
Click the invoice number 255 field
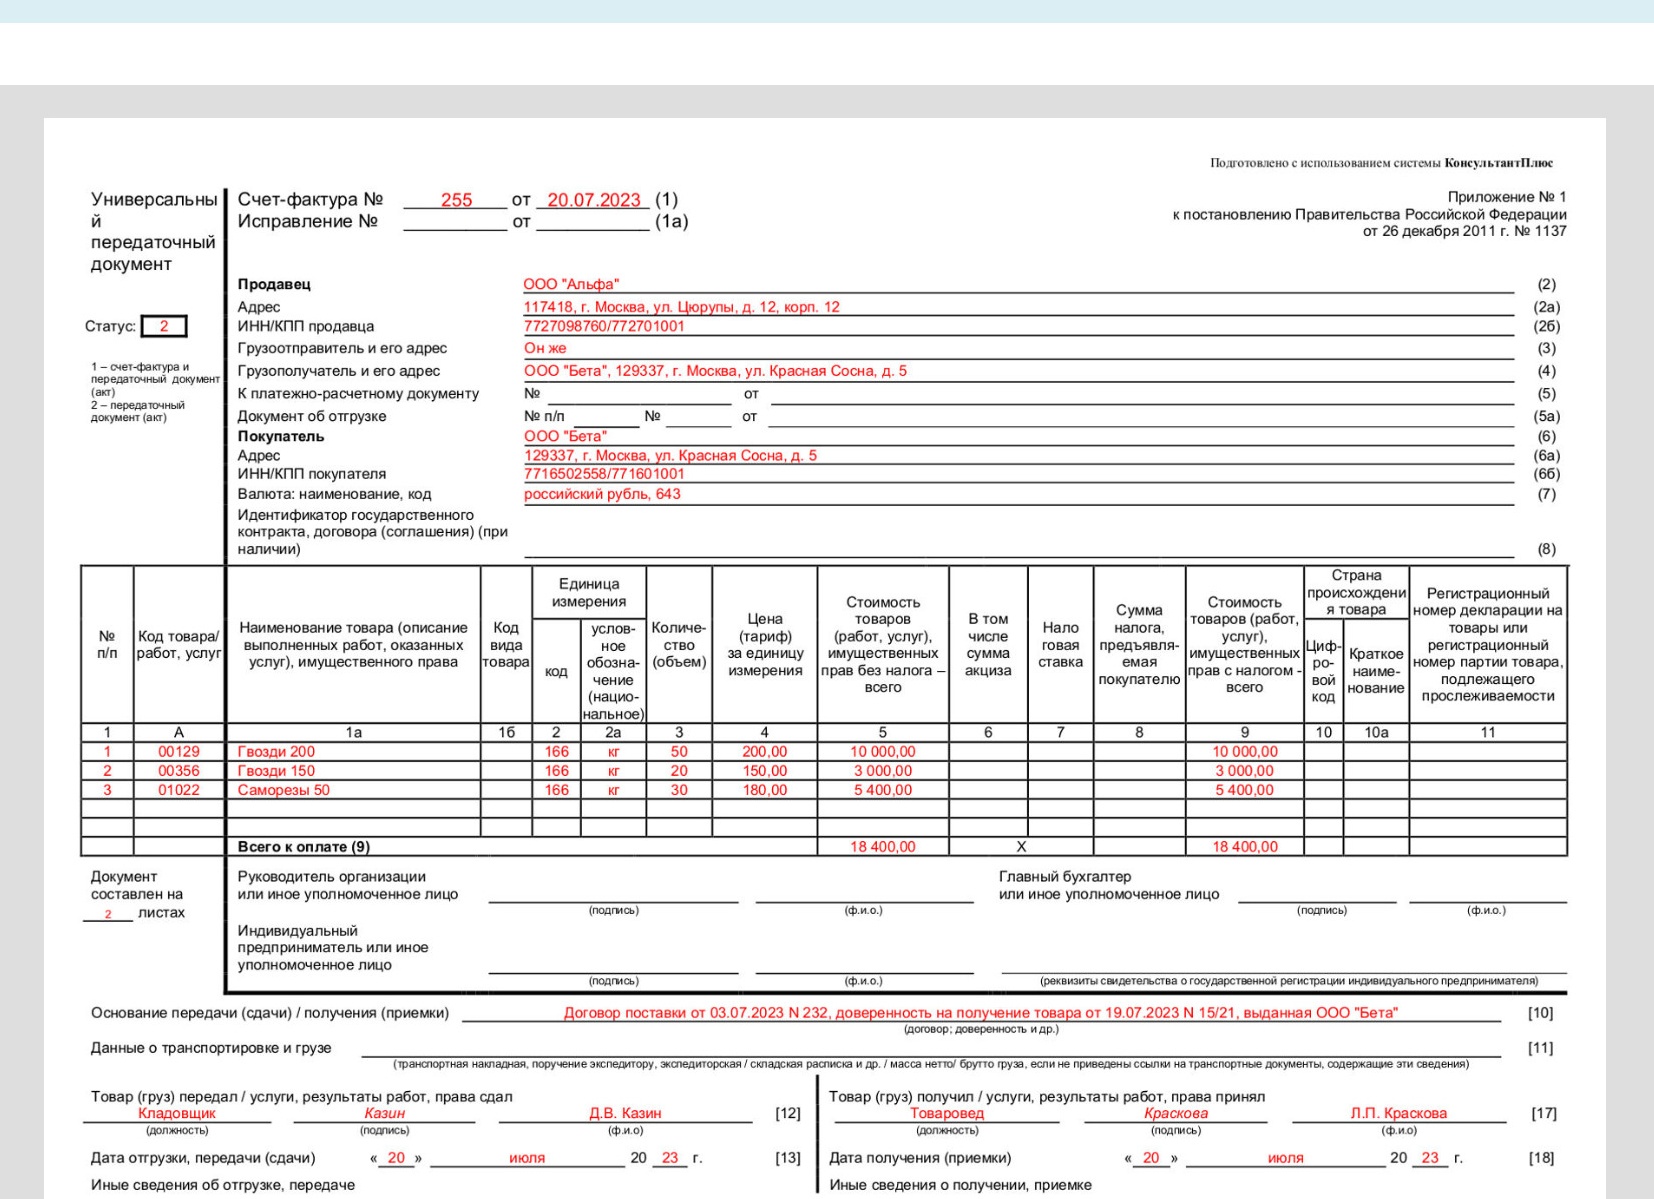pyautogui.click(x=456, y=200)
